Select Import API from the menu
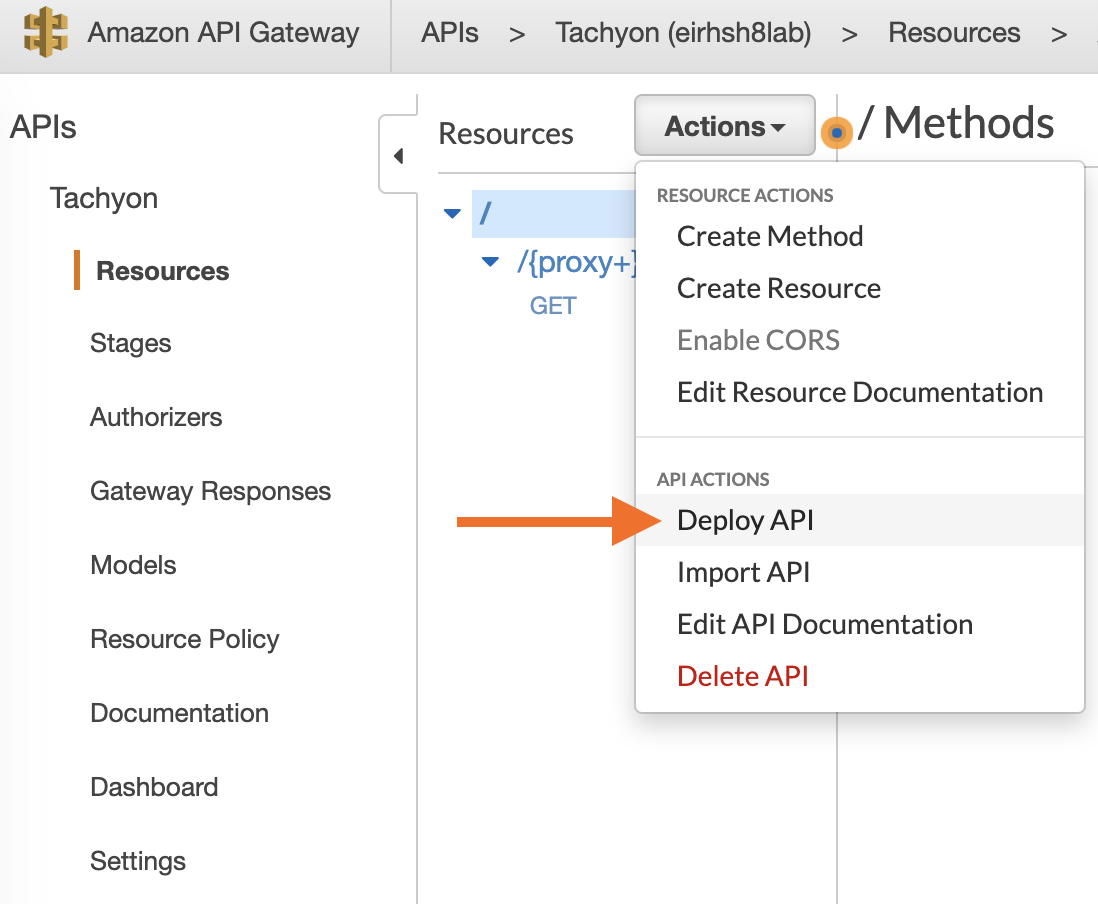1098x904 pixels. click(743, 572)
